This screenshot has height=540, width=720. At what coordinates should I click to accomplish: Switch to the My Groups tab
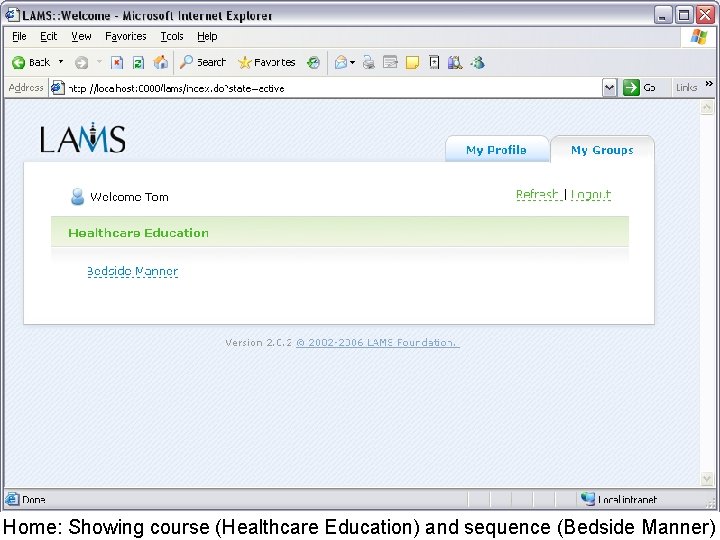click(x=602, y=150)
